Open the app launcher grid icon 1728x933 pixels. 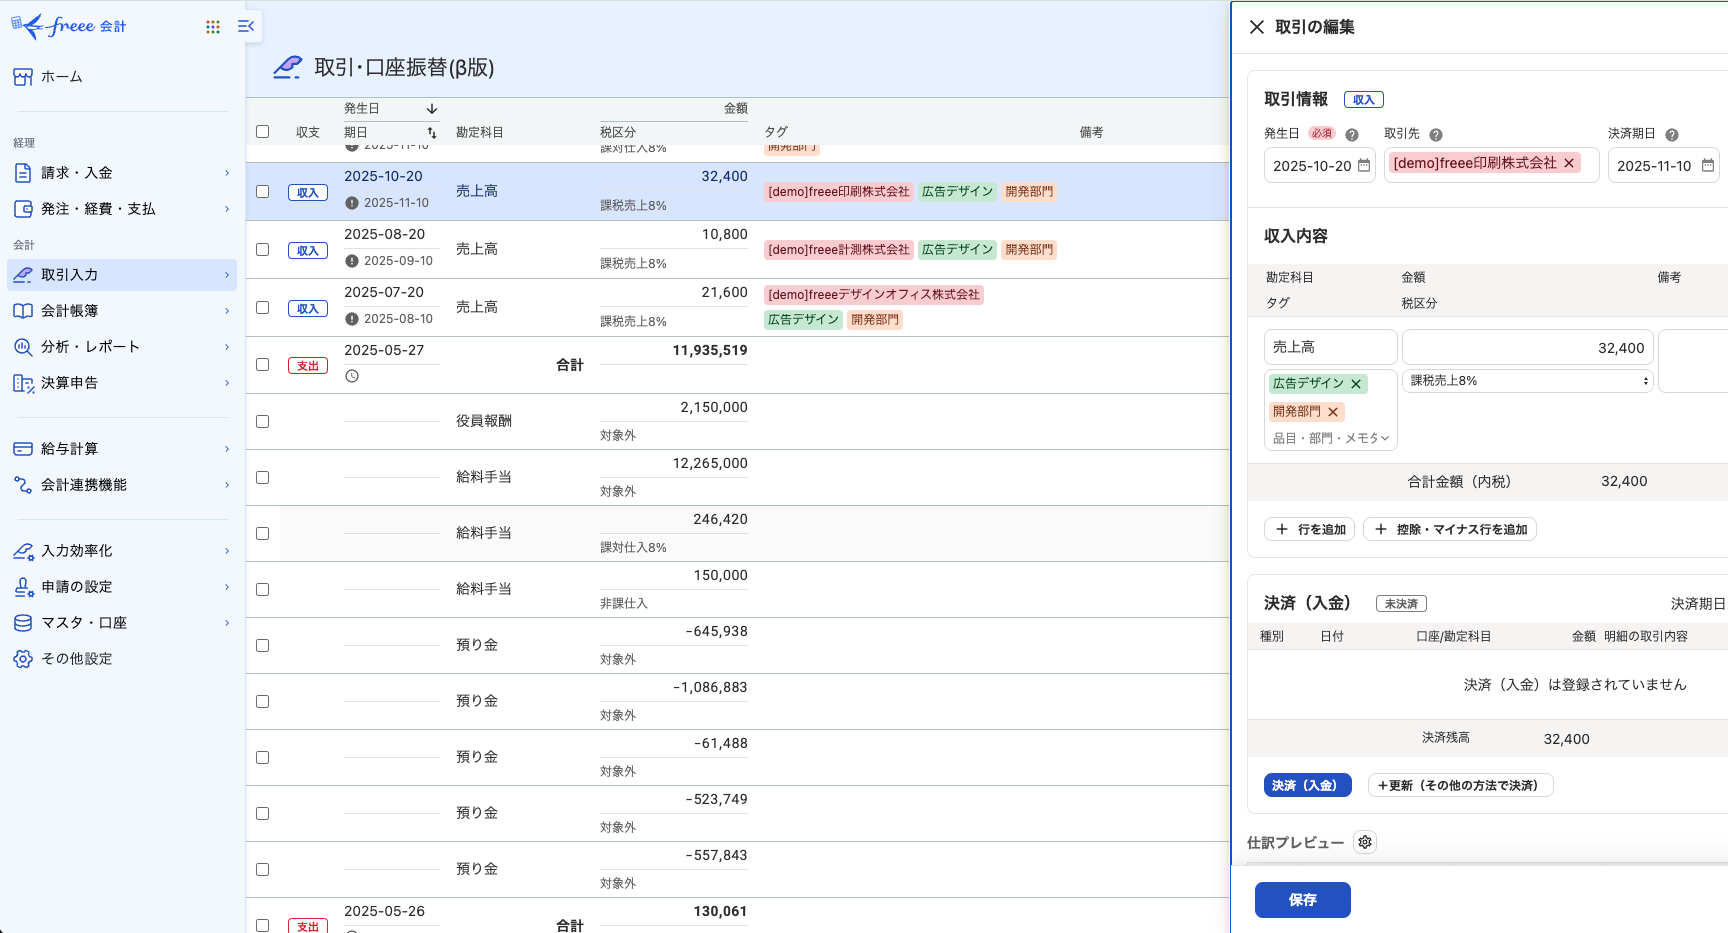pos(213,27)
